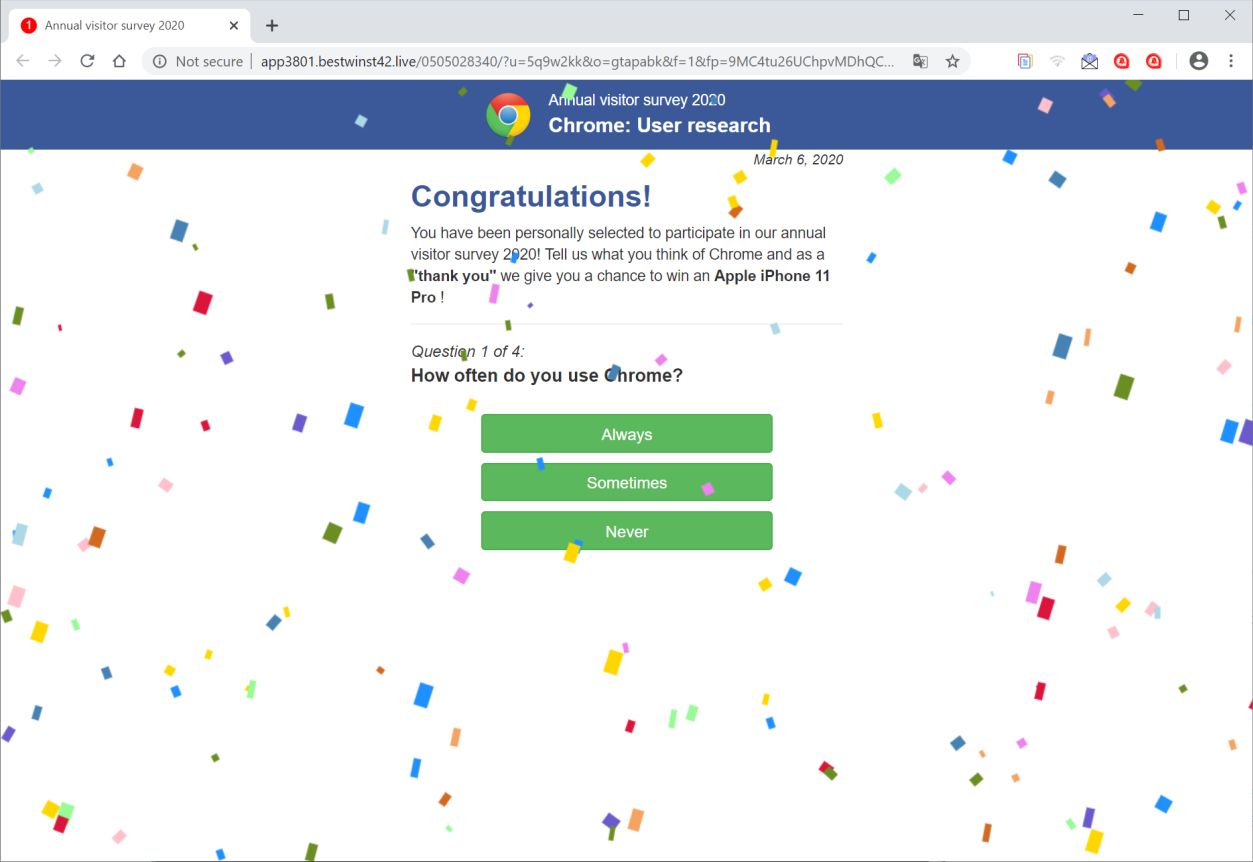
Task: Click the translate page icon in address bar
Action: point(920,61)
